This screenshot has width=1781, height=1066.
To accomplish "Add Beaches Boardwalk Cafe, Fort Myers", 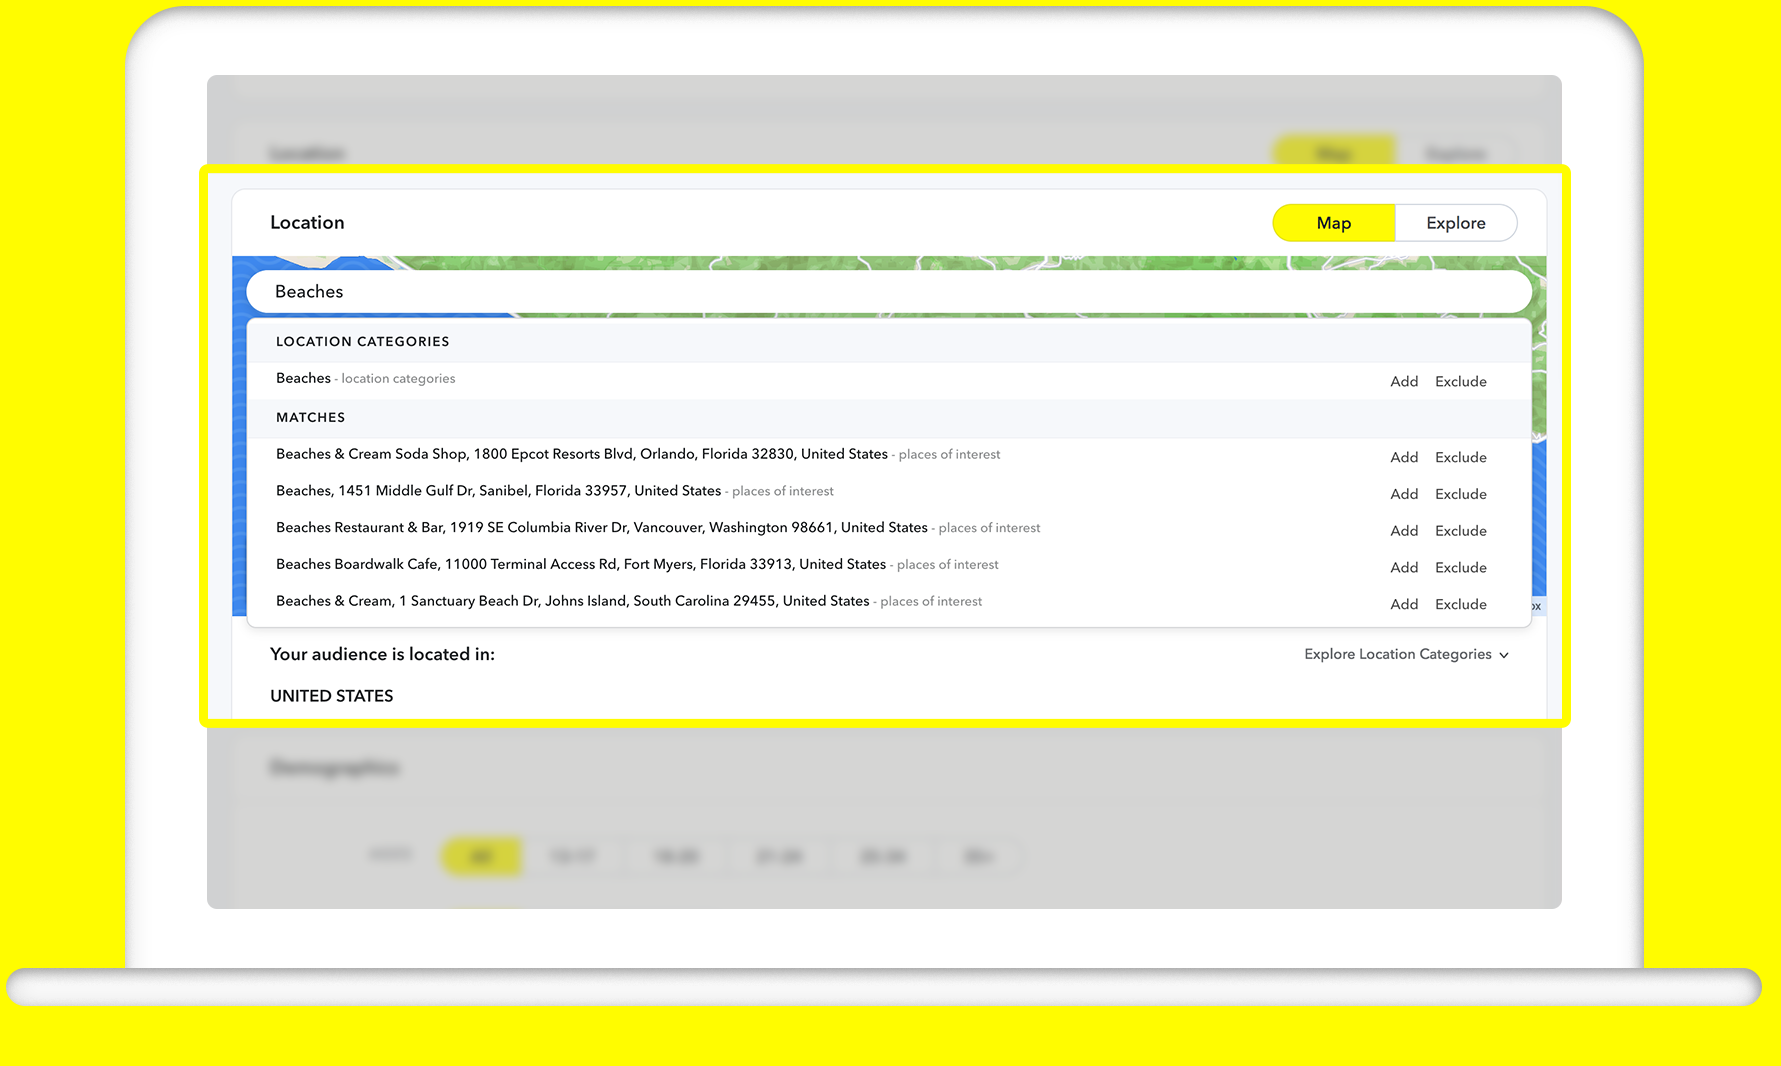I will coord(1404,567).
